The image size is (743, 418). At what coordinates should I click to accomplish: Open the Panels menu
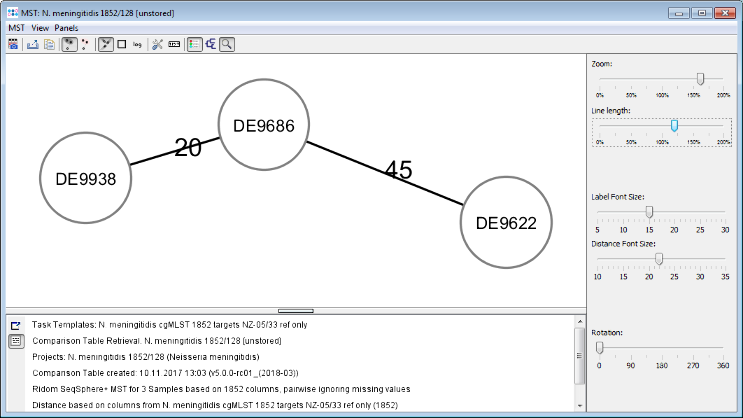tap(66, 28)
